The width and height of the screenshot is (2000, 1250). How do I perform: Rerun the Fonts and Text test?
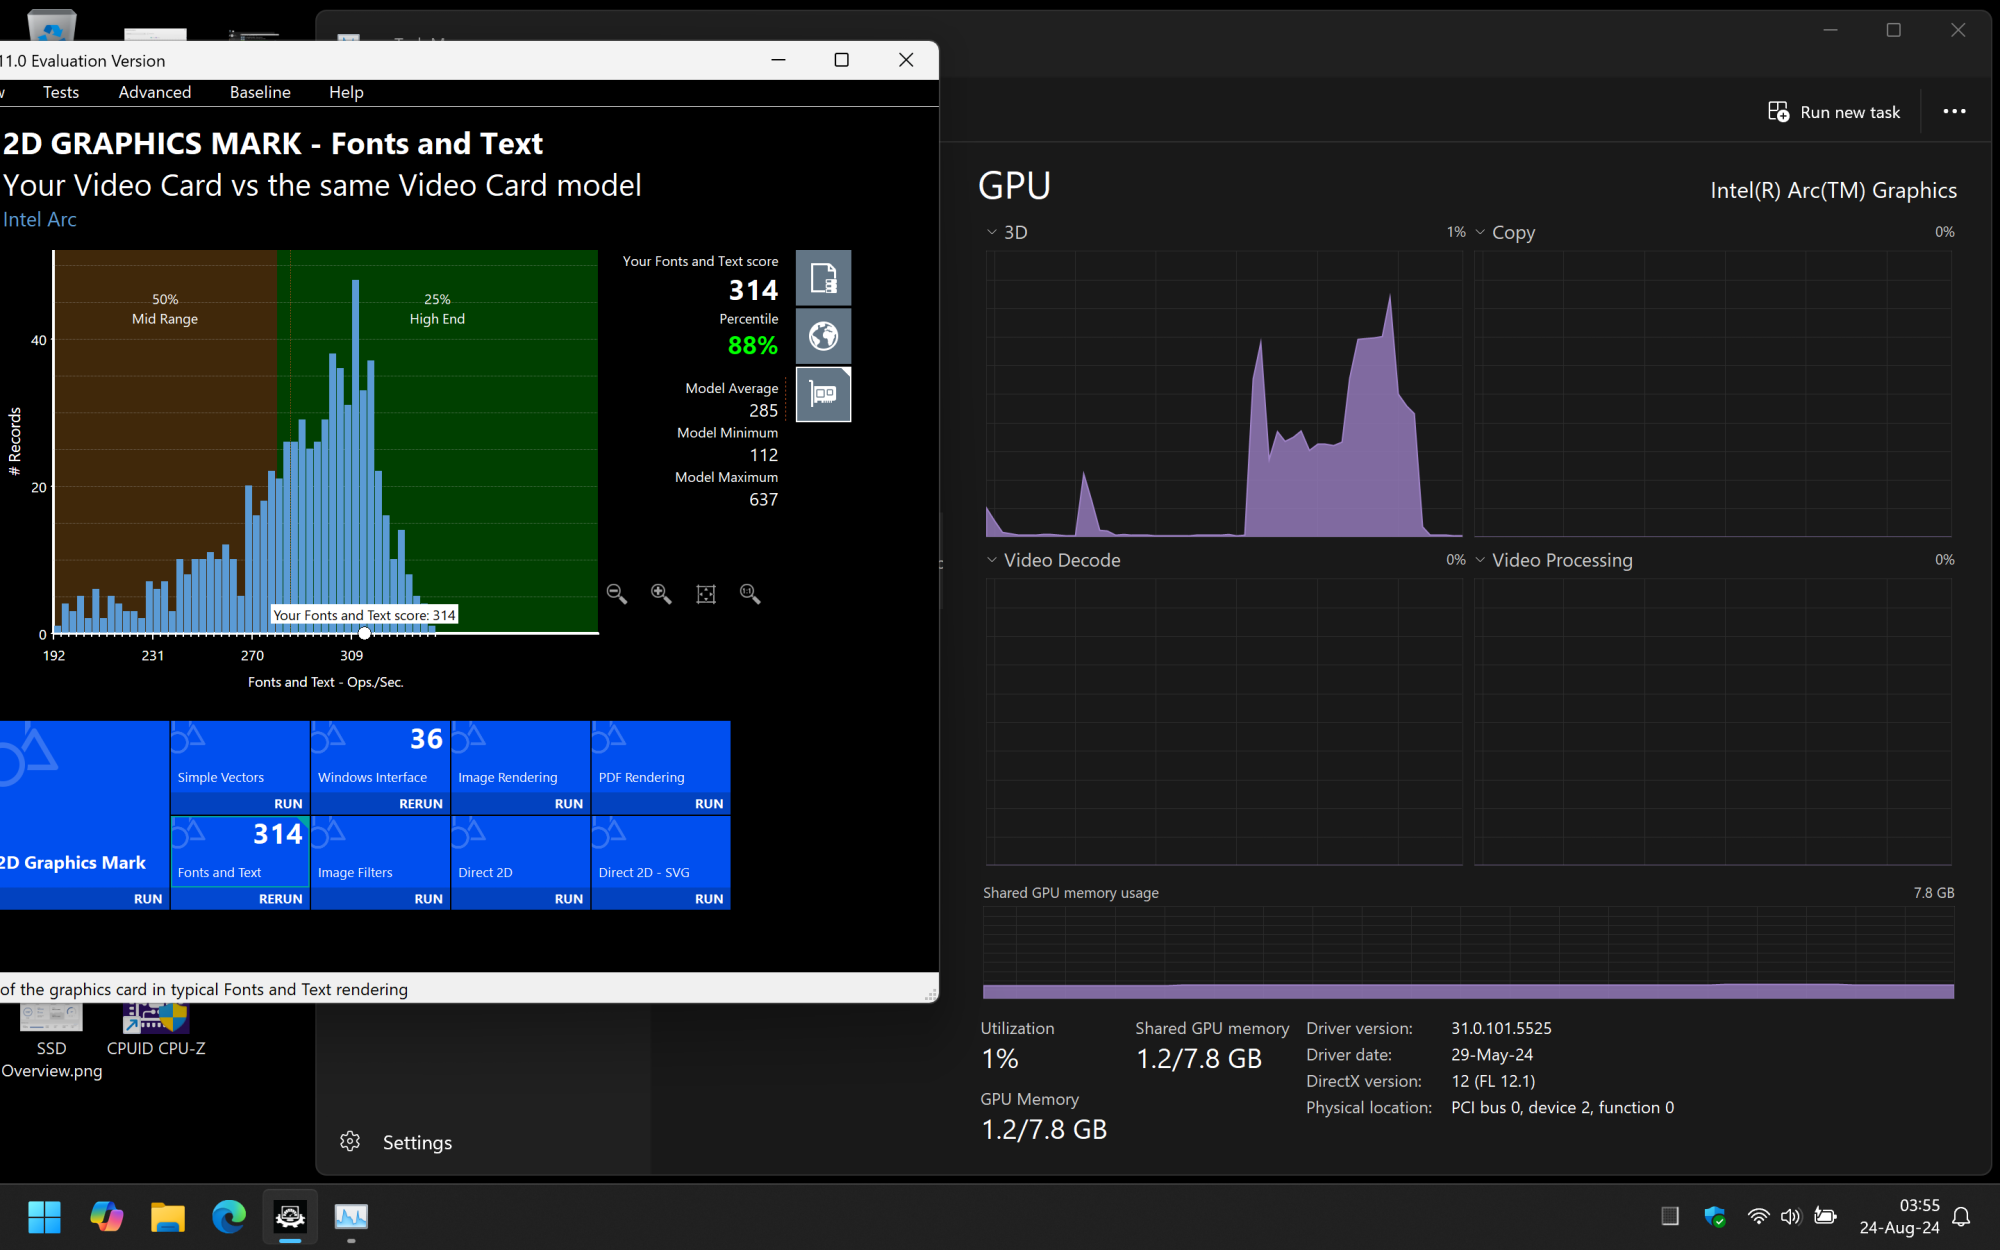pyautogui.click(x=280, y=899)
